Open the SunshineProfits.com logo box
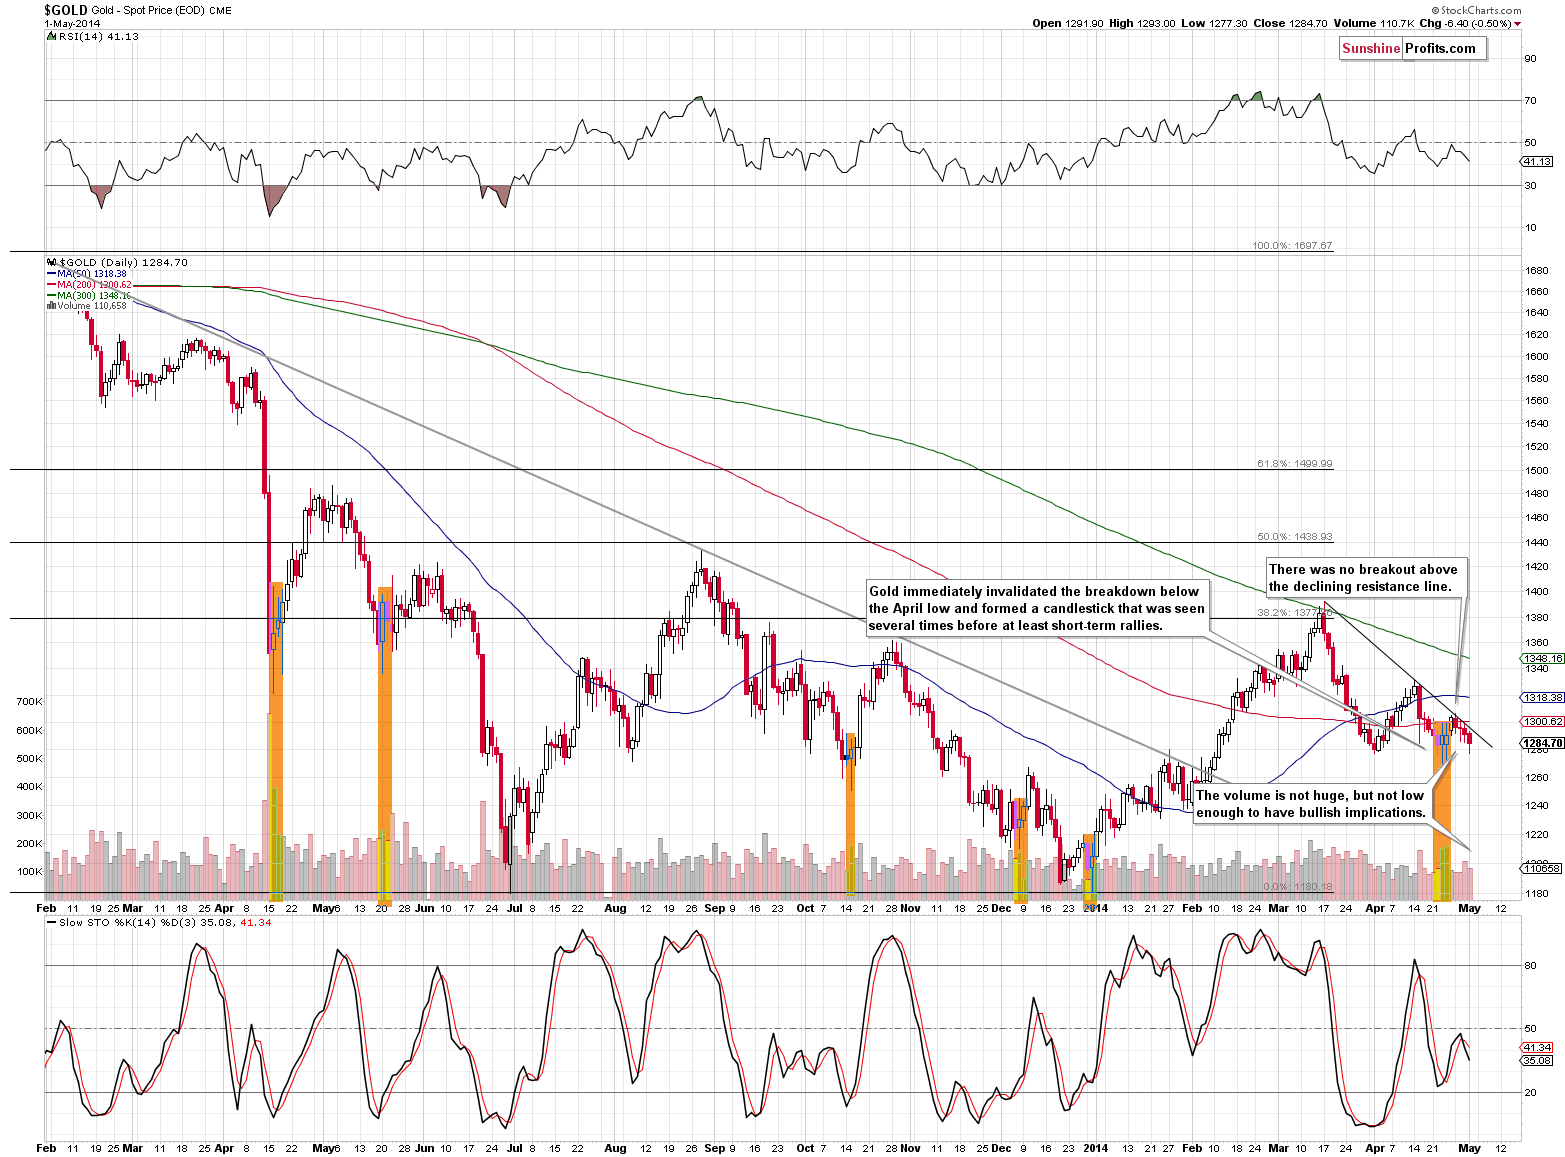Viewport: 1565px width, 1157px height. [1413, 48]
